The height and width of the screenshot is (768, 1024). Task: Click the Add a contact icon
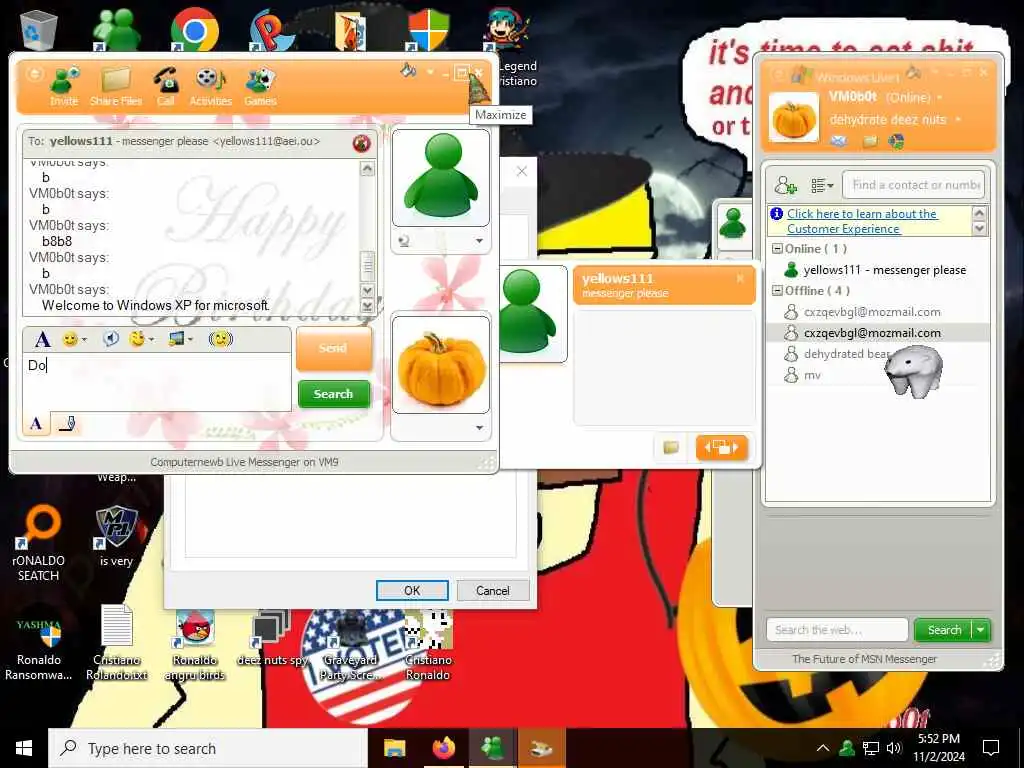[x=786, y=185]
